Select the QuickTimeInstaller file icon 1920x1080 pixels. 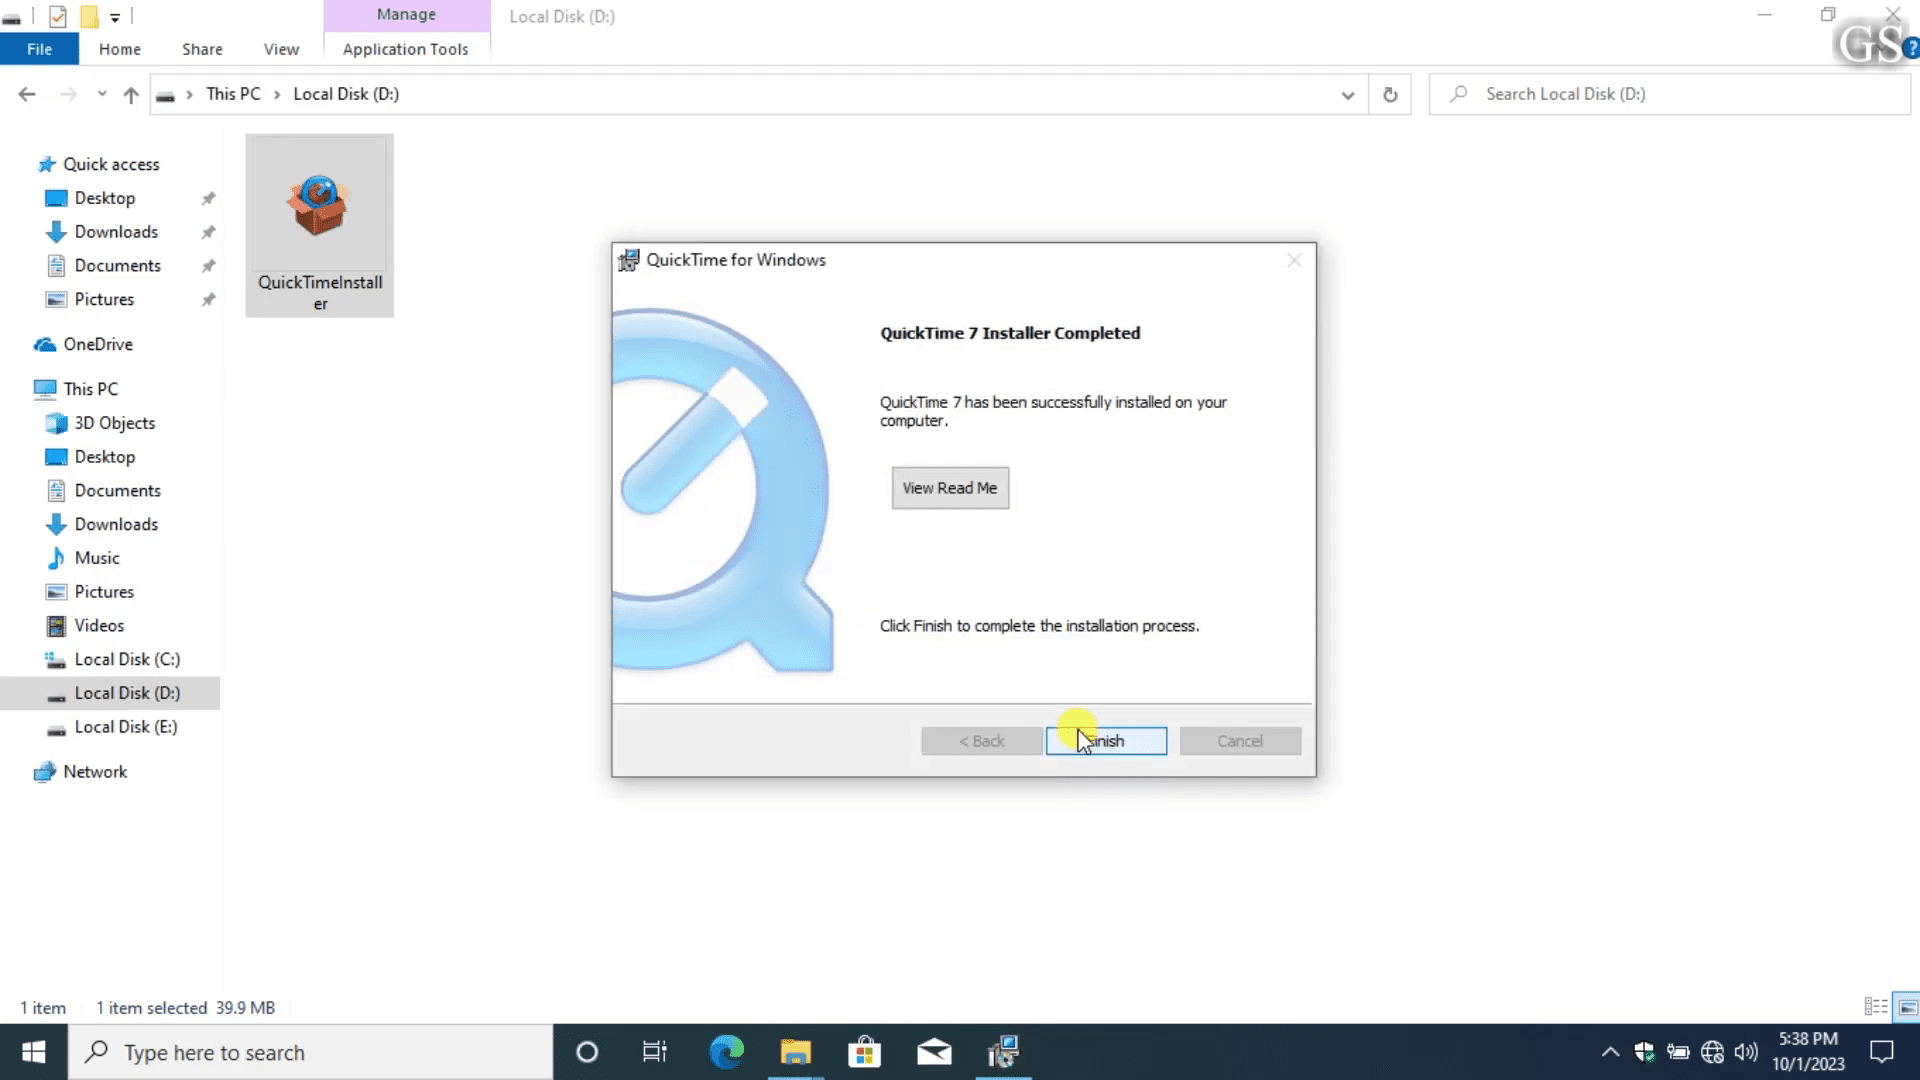coord(320,226)
